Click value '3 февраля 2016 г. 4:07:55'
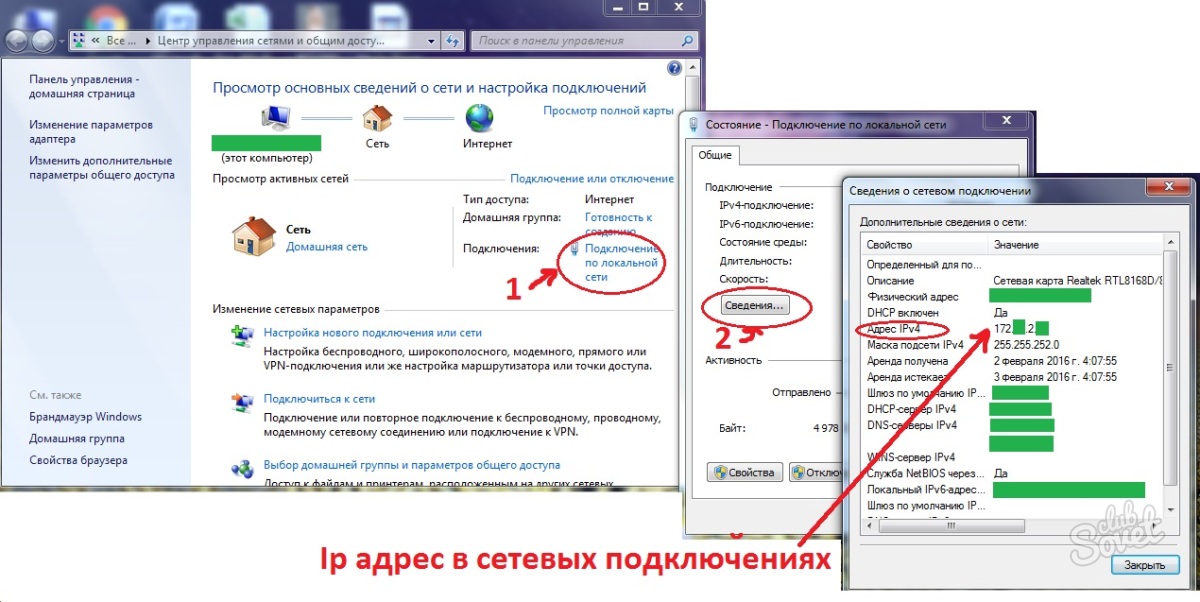This screenshot has height=602, width=1200. [x=1055, y=377]
